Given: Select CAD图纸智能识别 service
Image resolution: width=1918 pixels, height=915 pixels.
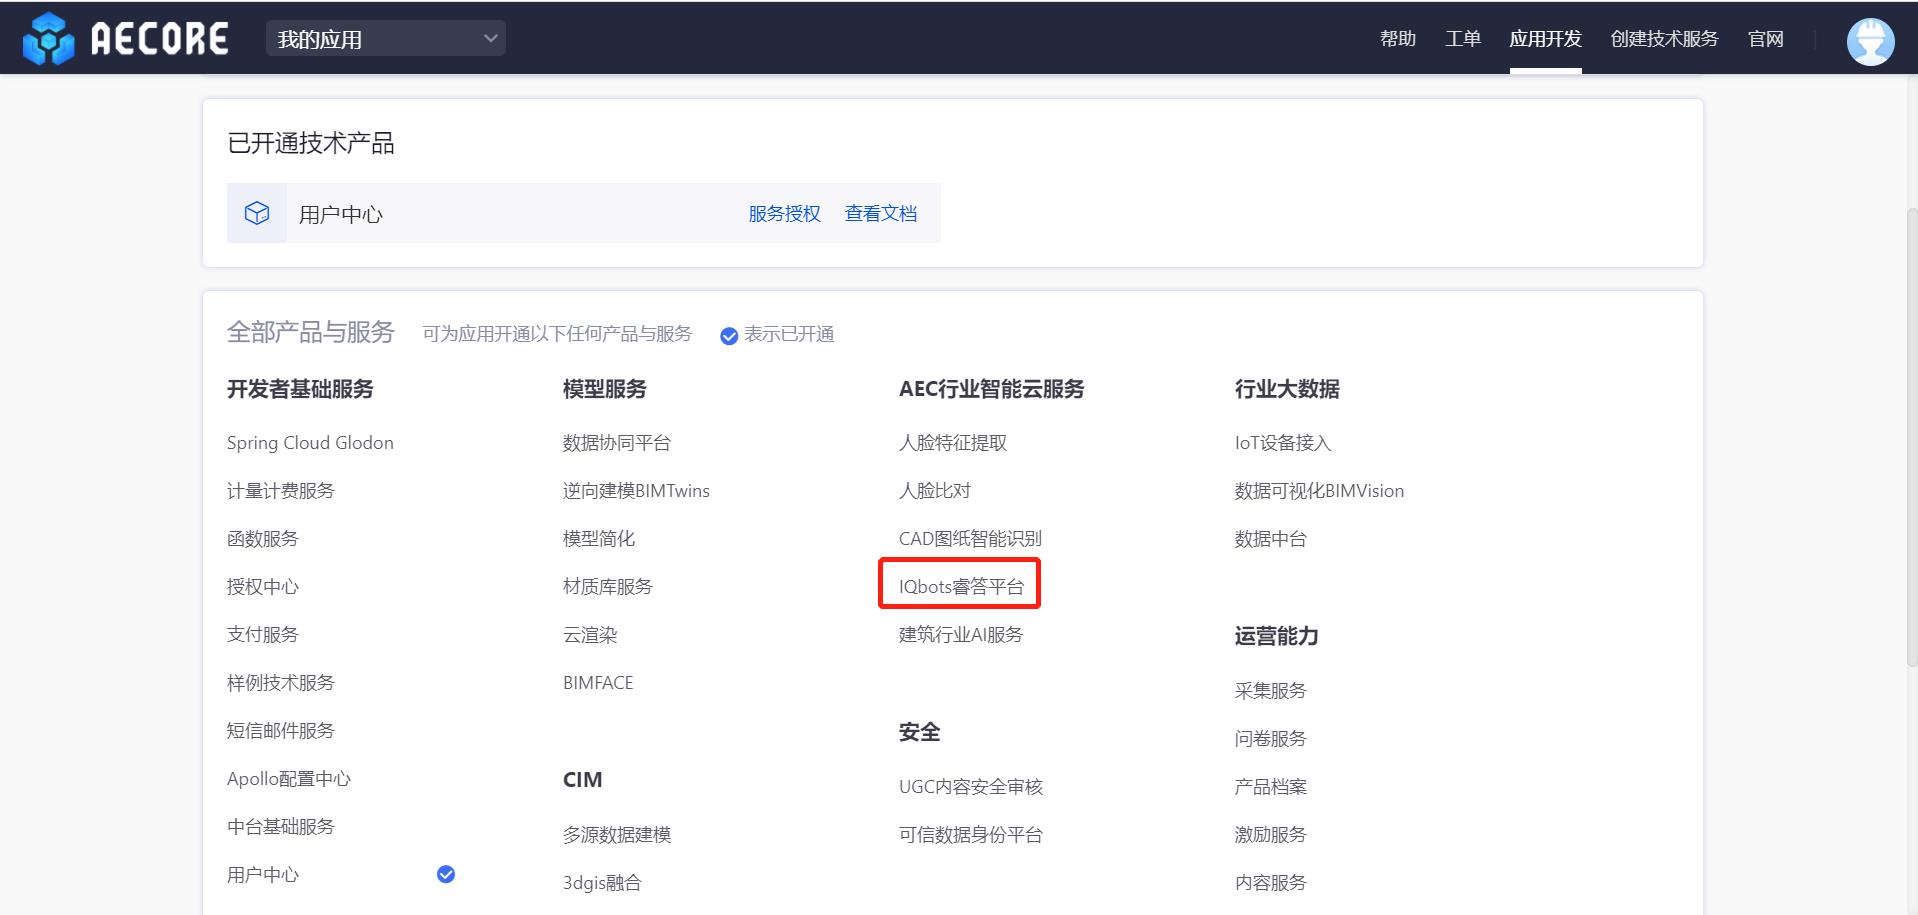Looking at the screenshot, I should point(970,539).
